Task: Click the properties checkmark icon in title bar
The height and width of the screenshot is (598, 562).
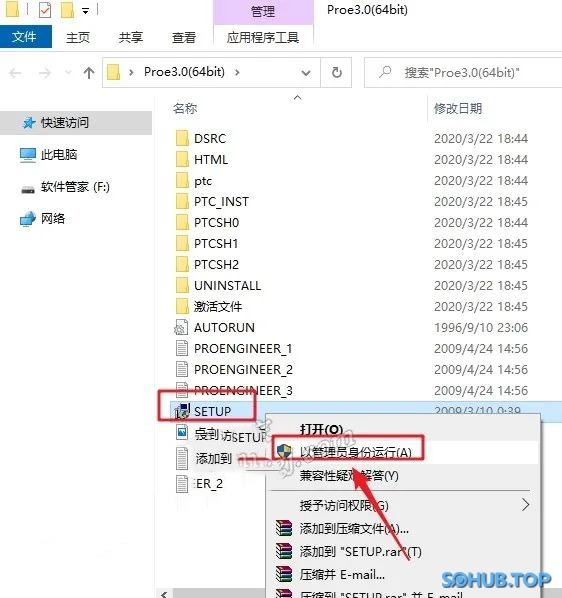Action: pyautogui.click(x=45, y=10)
